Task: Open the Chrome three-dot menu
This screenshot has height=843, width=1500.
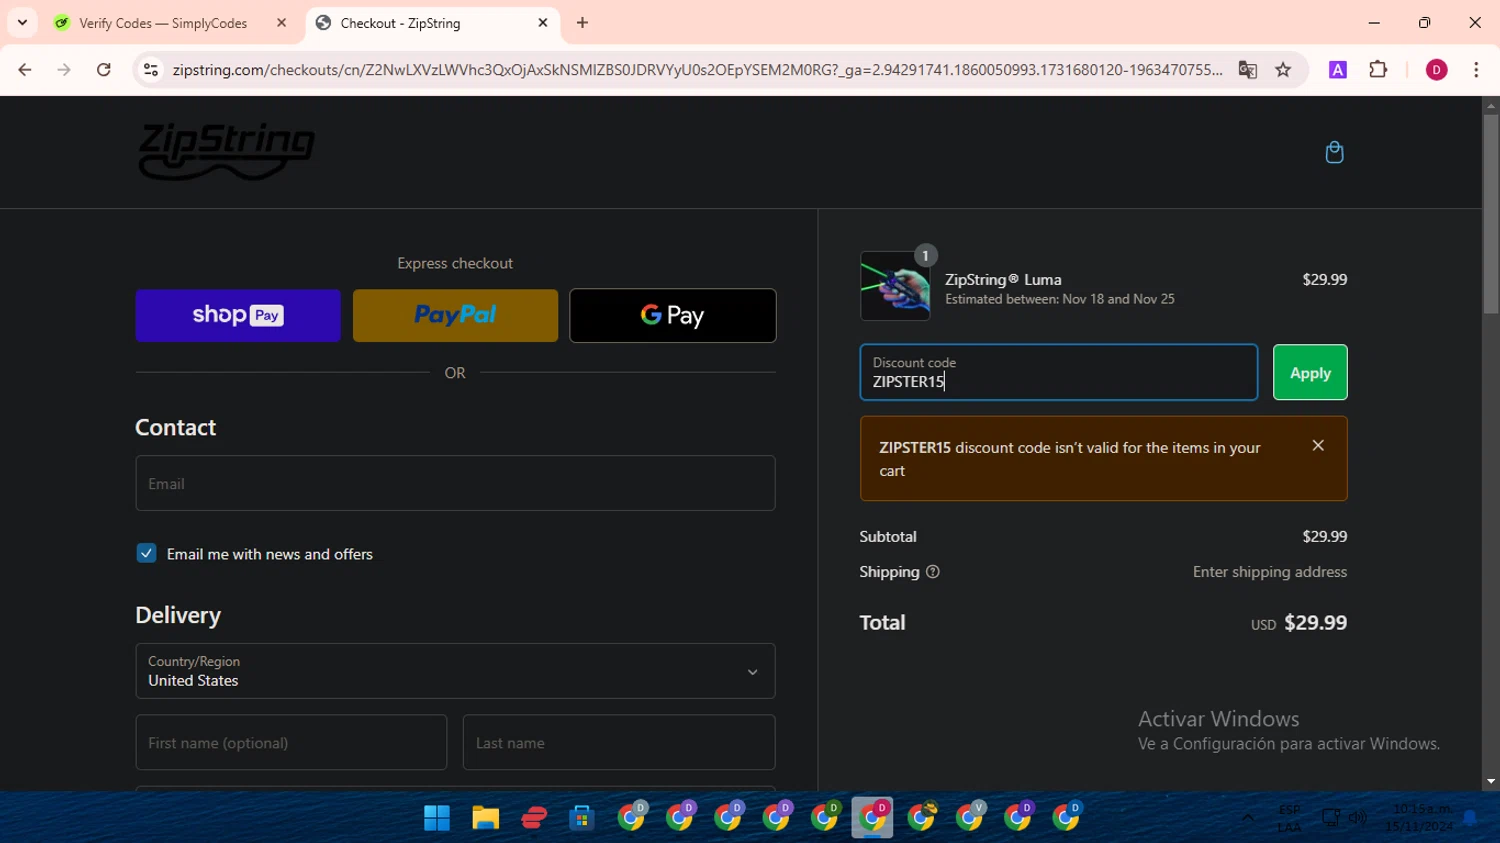Action: (1476, 70)
